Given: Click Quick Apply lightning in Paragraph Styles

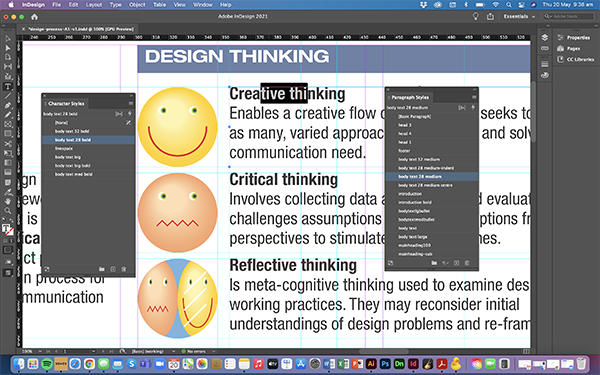Looking at the screenshot, I should (x=473, y=108).
